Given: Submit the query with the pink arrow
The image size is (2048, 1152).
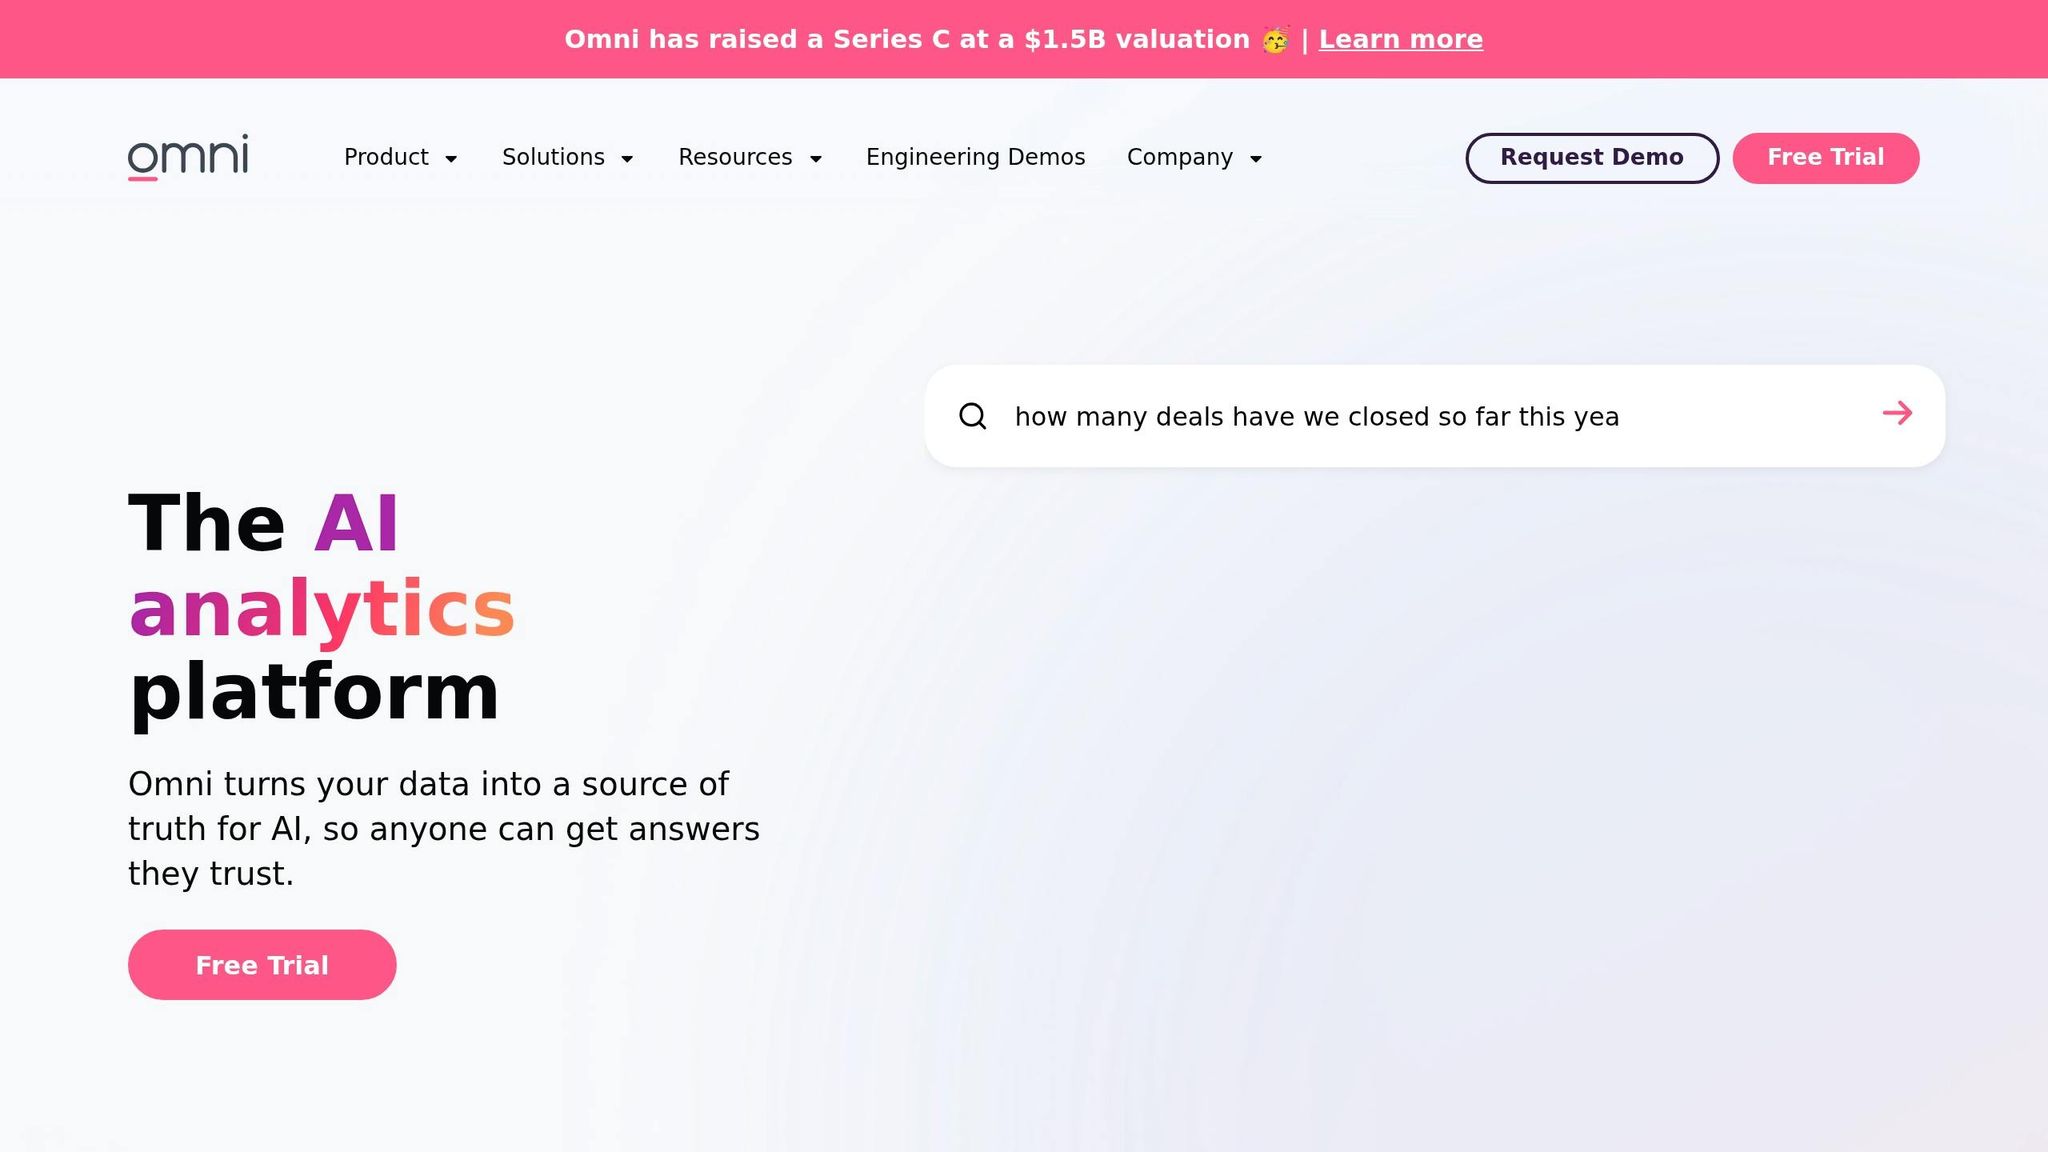Looking at the screenshot, I should click(x=1897, y=413).
